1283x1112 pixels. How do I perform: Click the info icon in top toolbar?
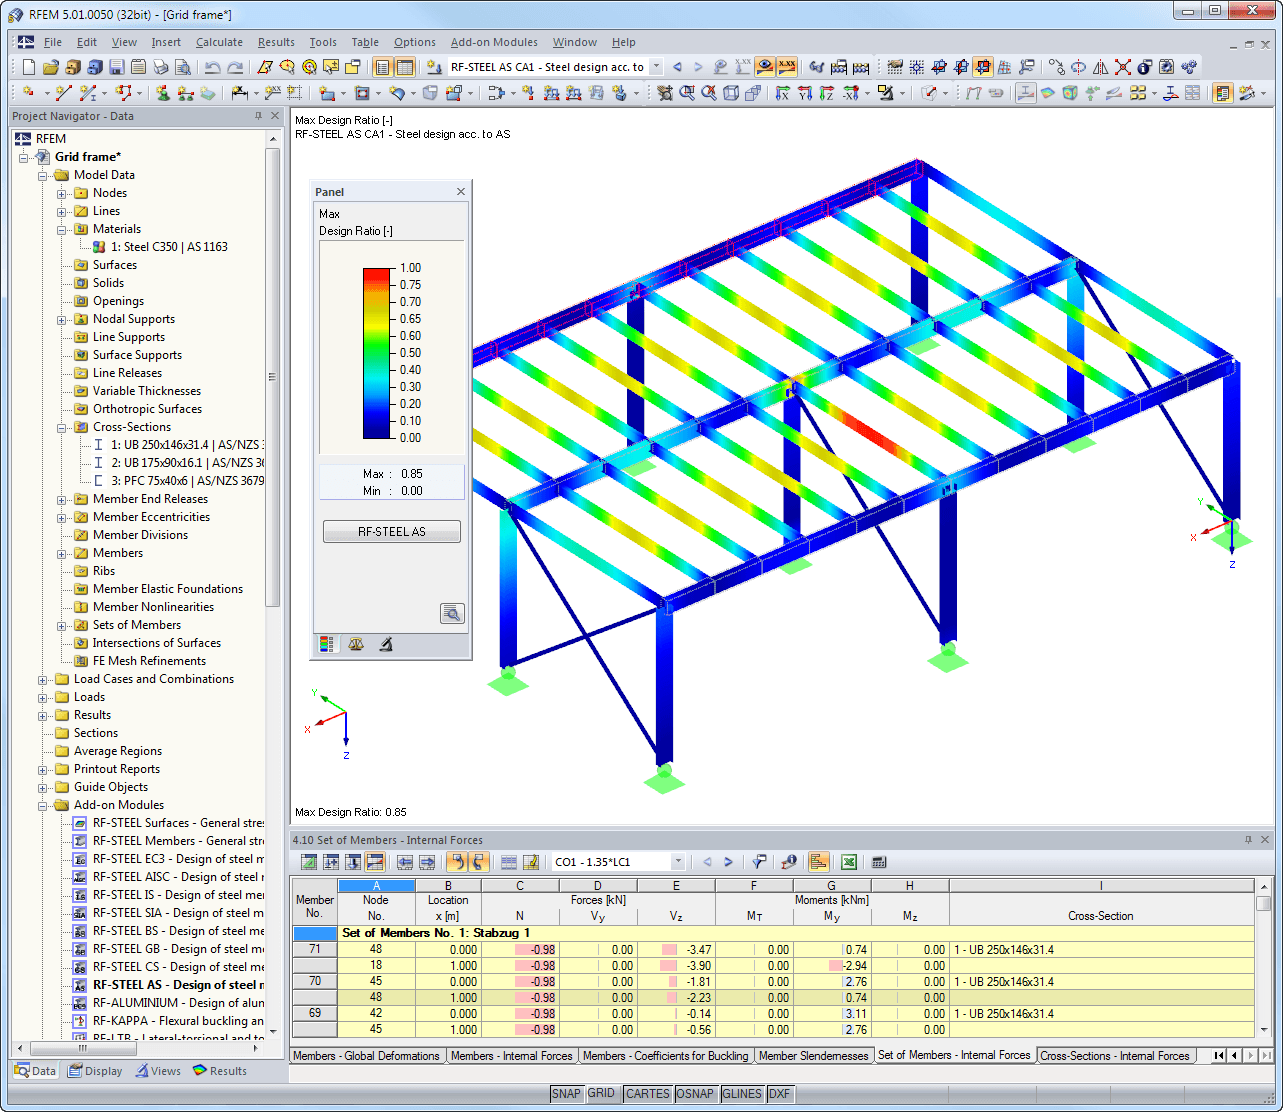tap(1143, 67)
